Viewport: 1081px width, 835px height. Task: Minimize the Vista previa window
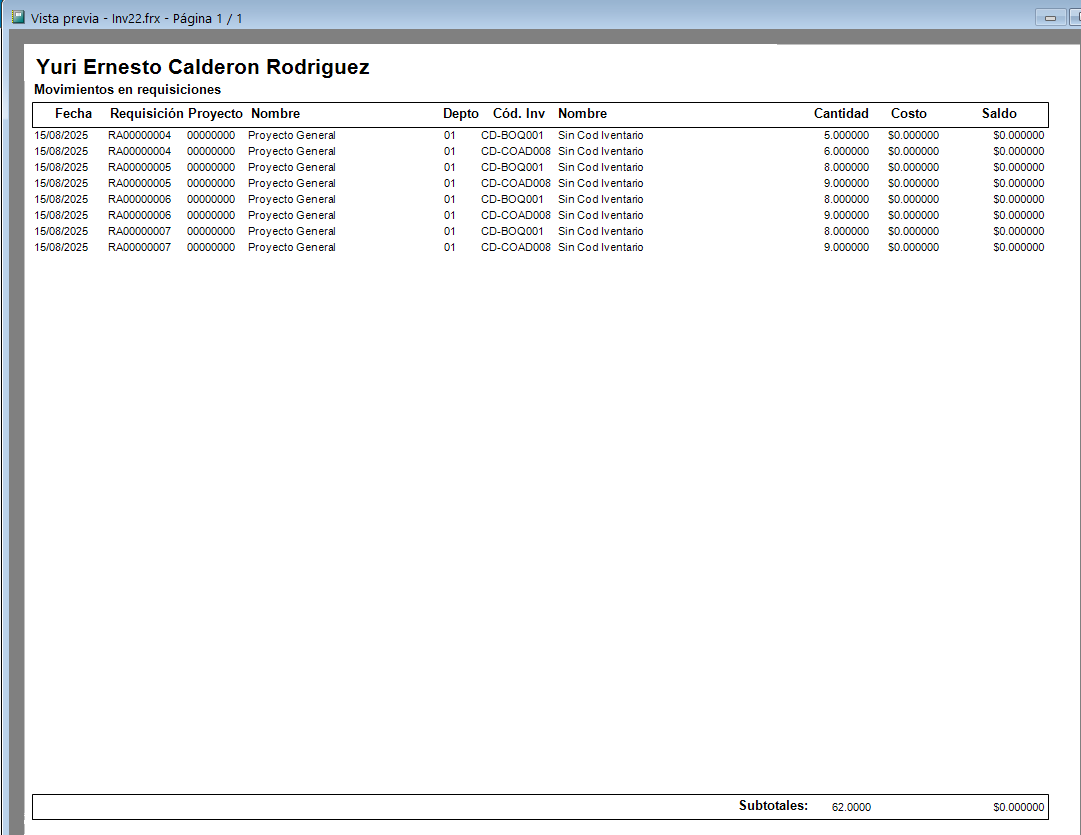(x=1050, y=18)
